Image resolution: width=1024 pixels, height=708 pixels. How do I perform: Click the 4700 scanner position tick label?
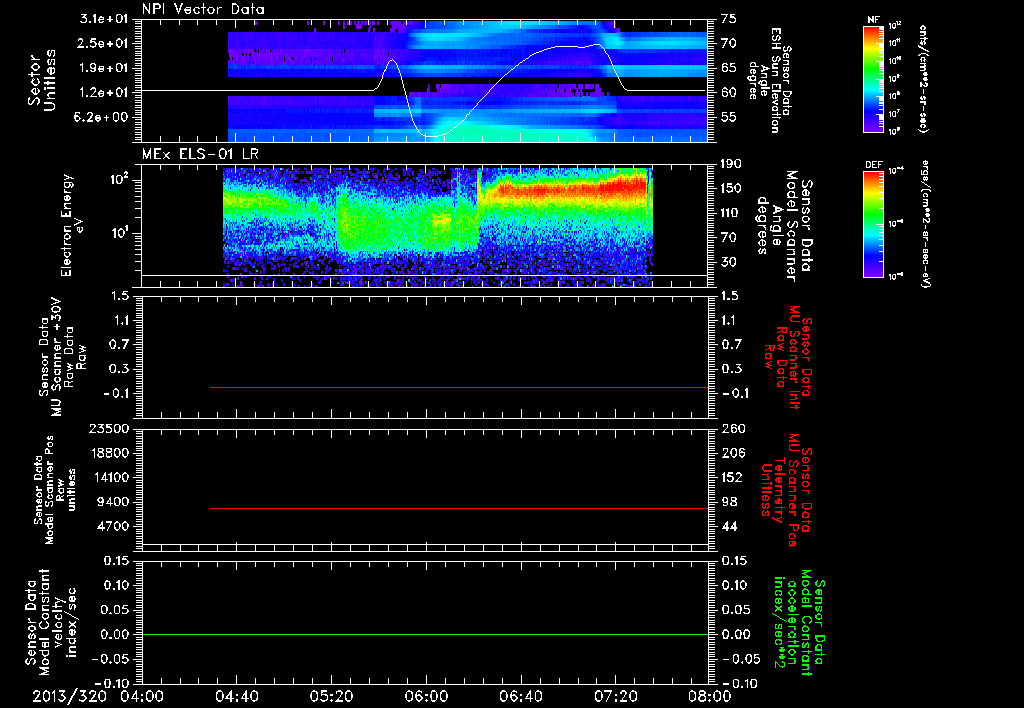click(114, 526)
